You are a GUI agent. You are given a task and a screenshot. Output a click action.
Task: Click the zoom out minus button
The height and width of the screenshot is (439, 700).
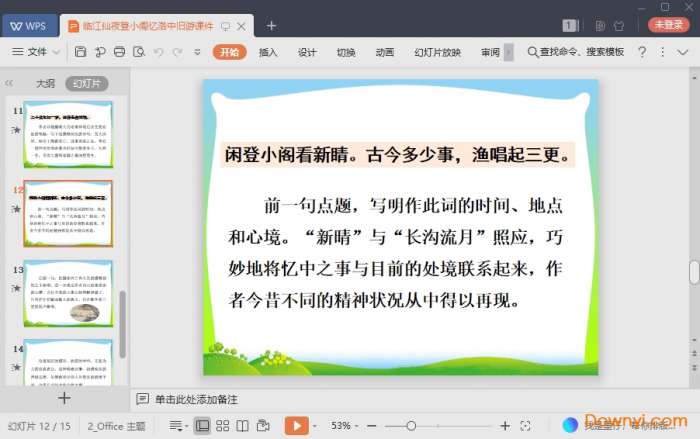pos(371,426)
